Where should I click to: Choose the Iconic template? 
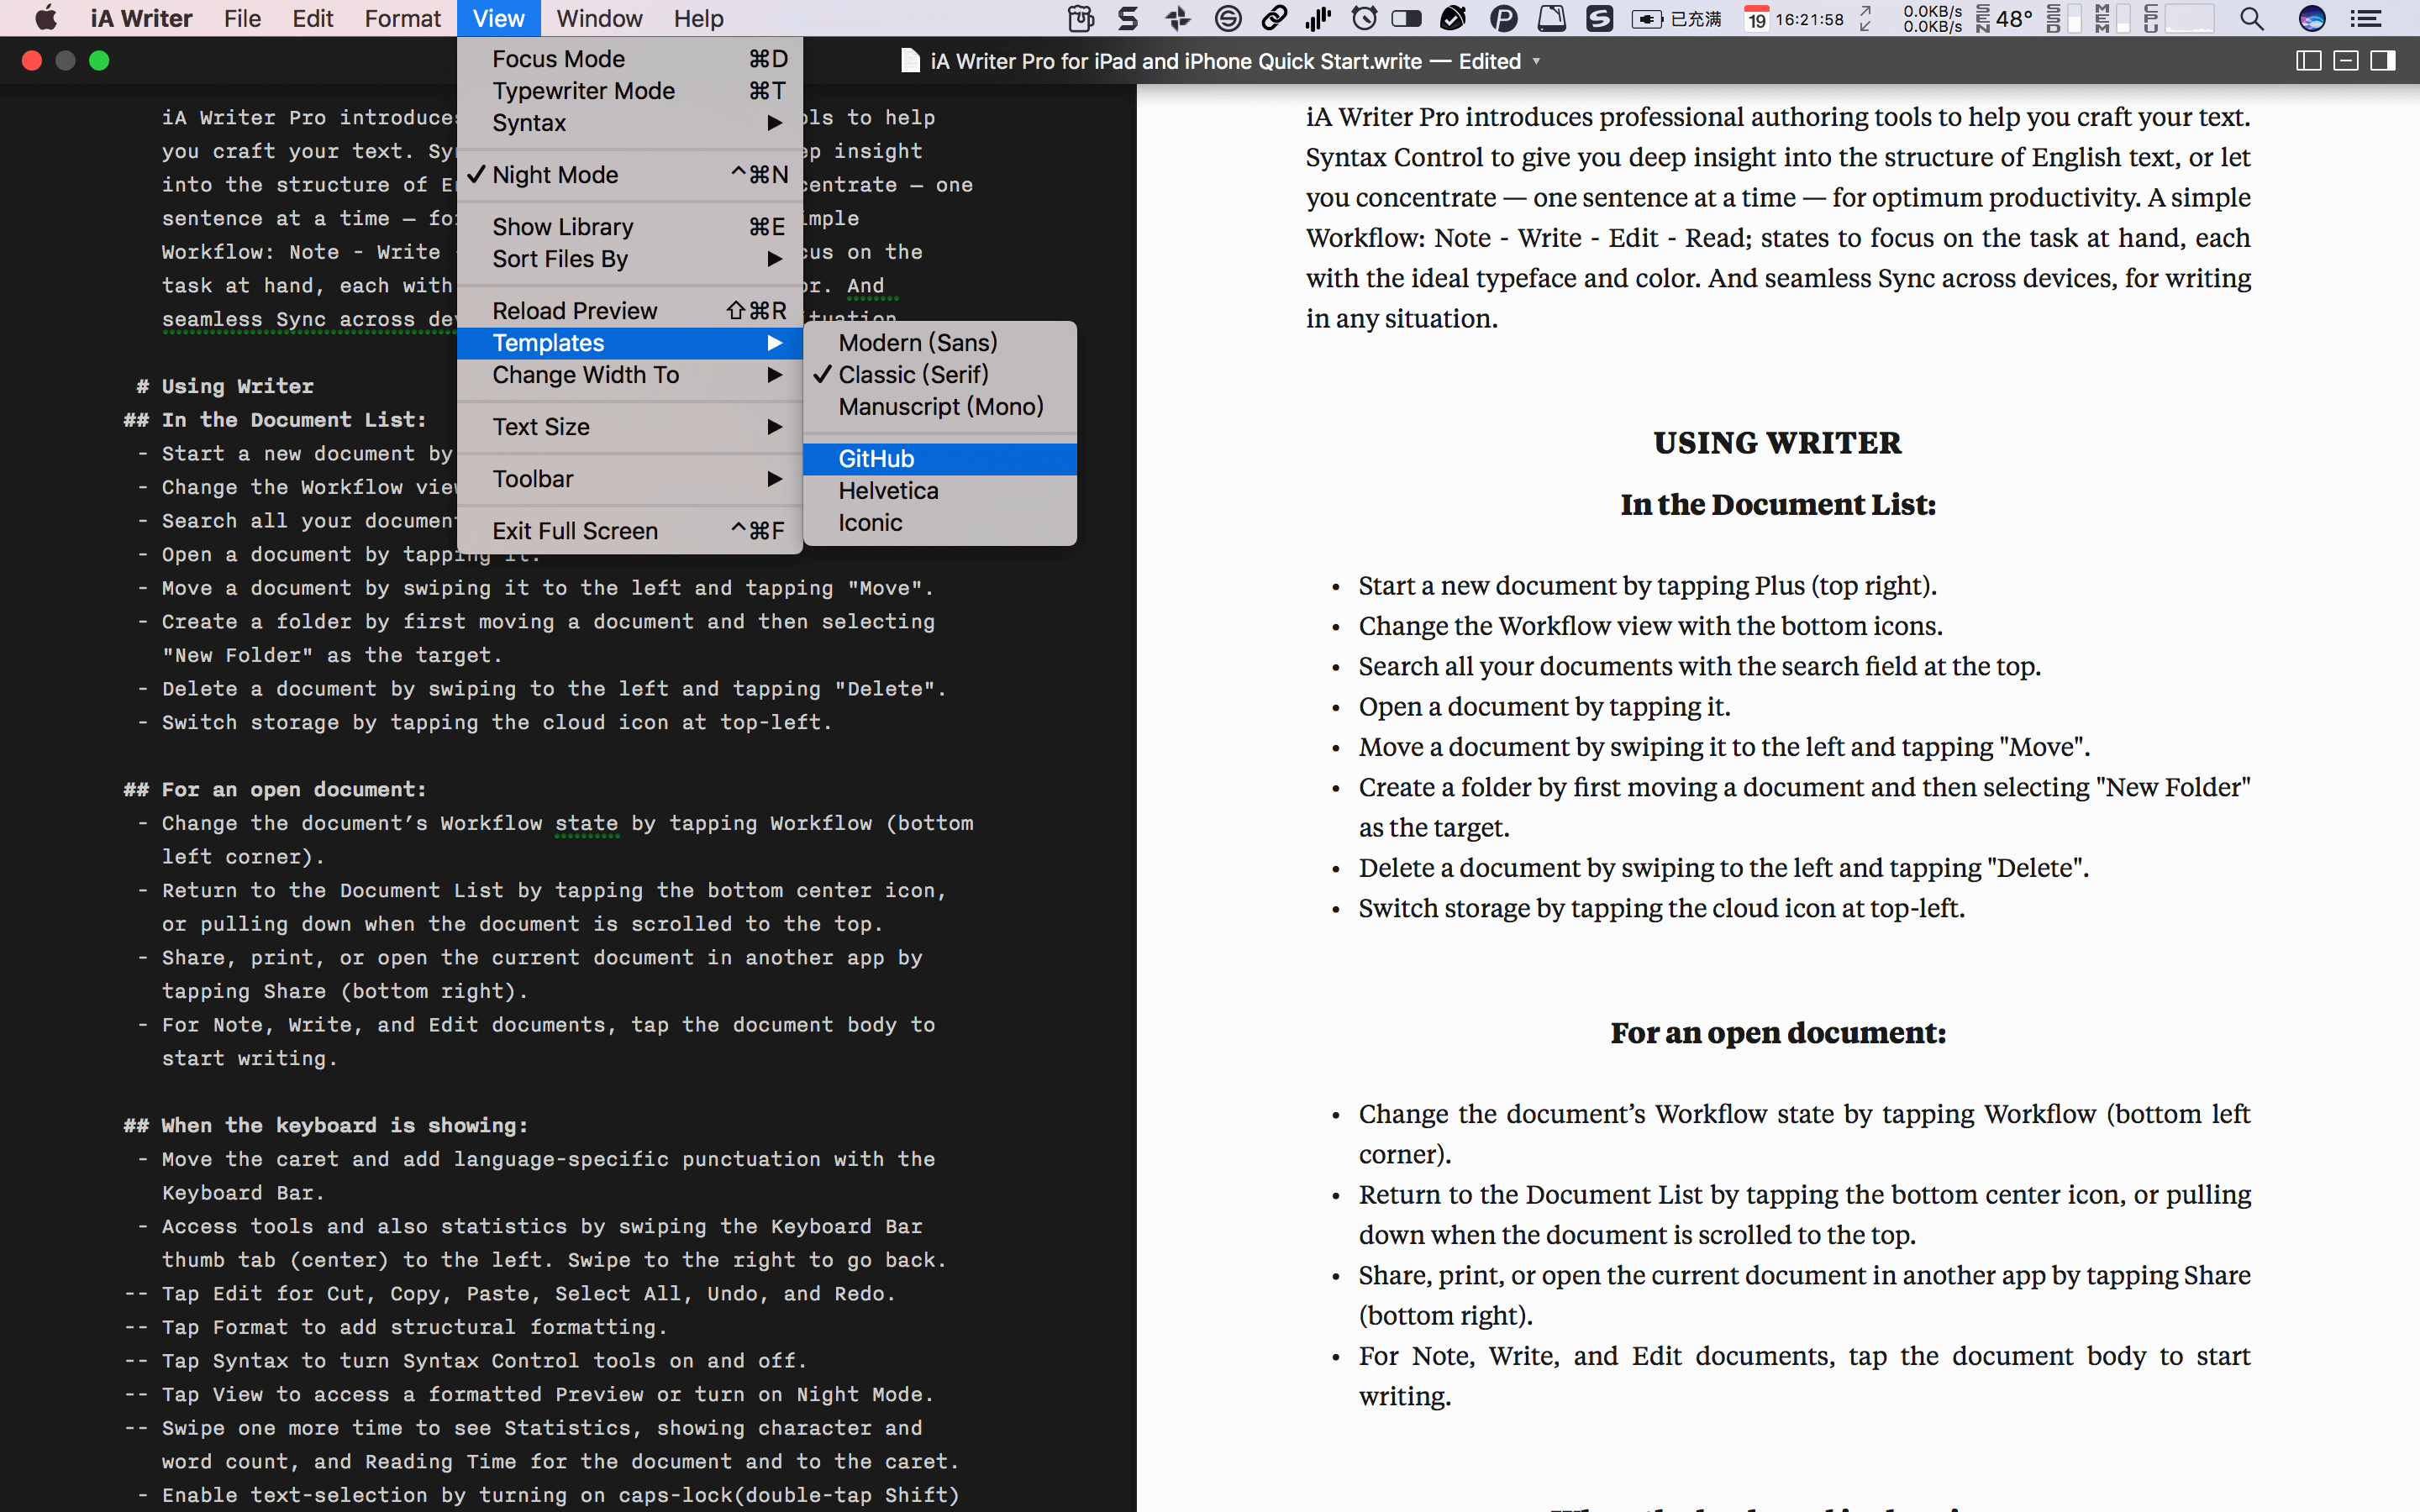[x=940, y=523]
